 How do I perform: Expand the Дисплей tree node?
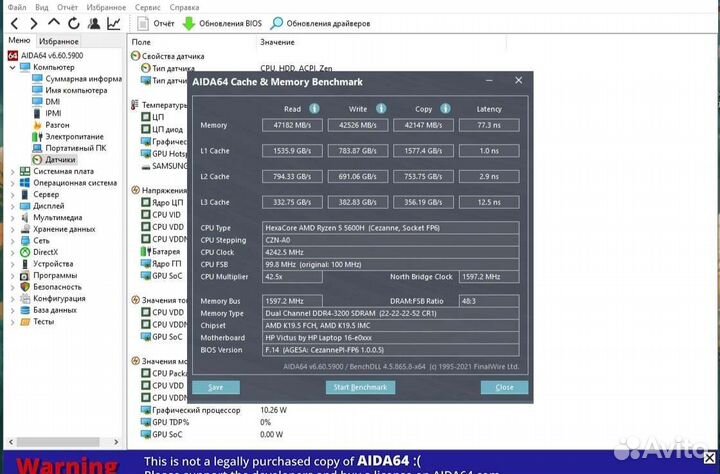[12, 206]
